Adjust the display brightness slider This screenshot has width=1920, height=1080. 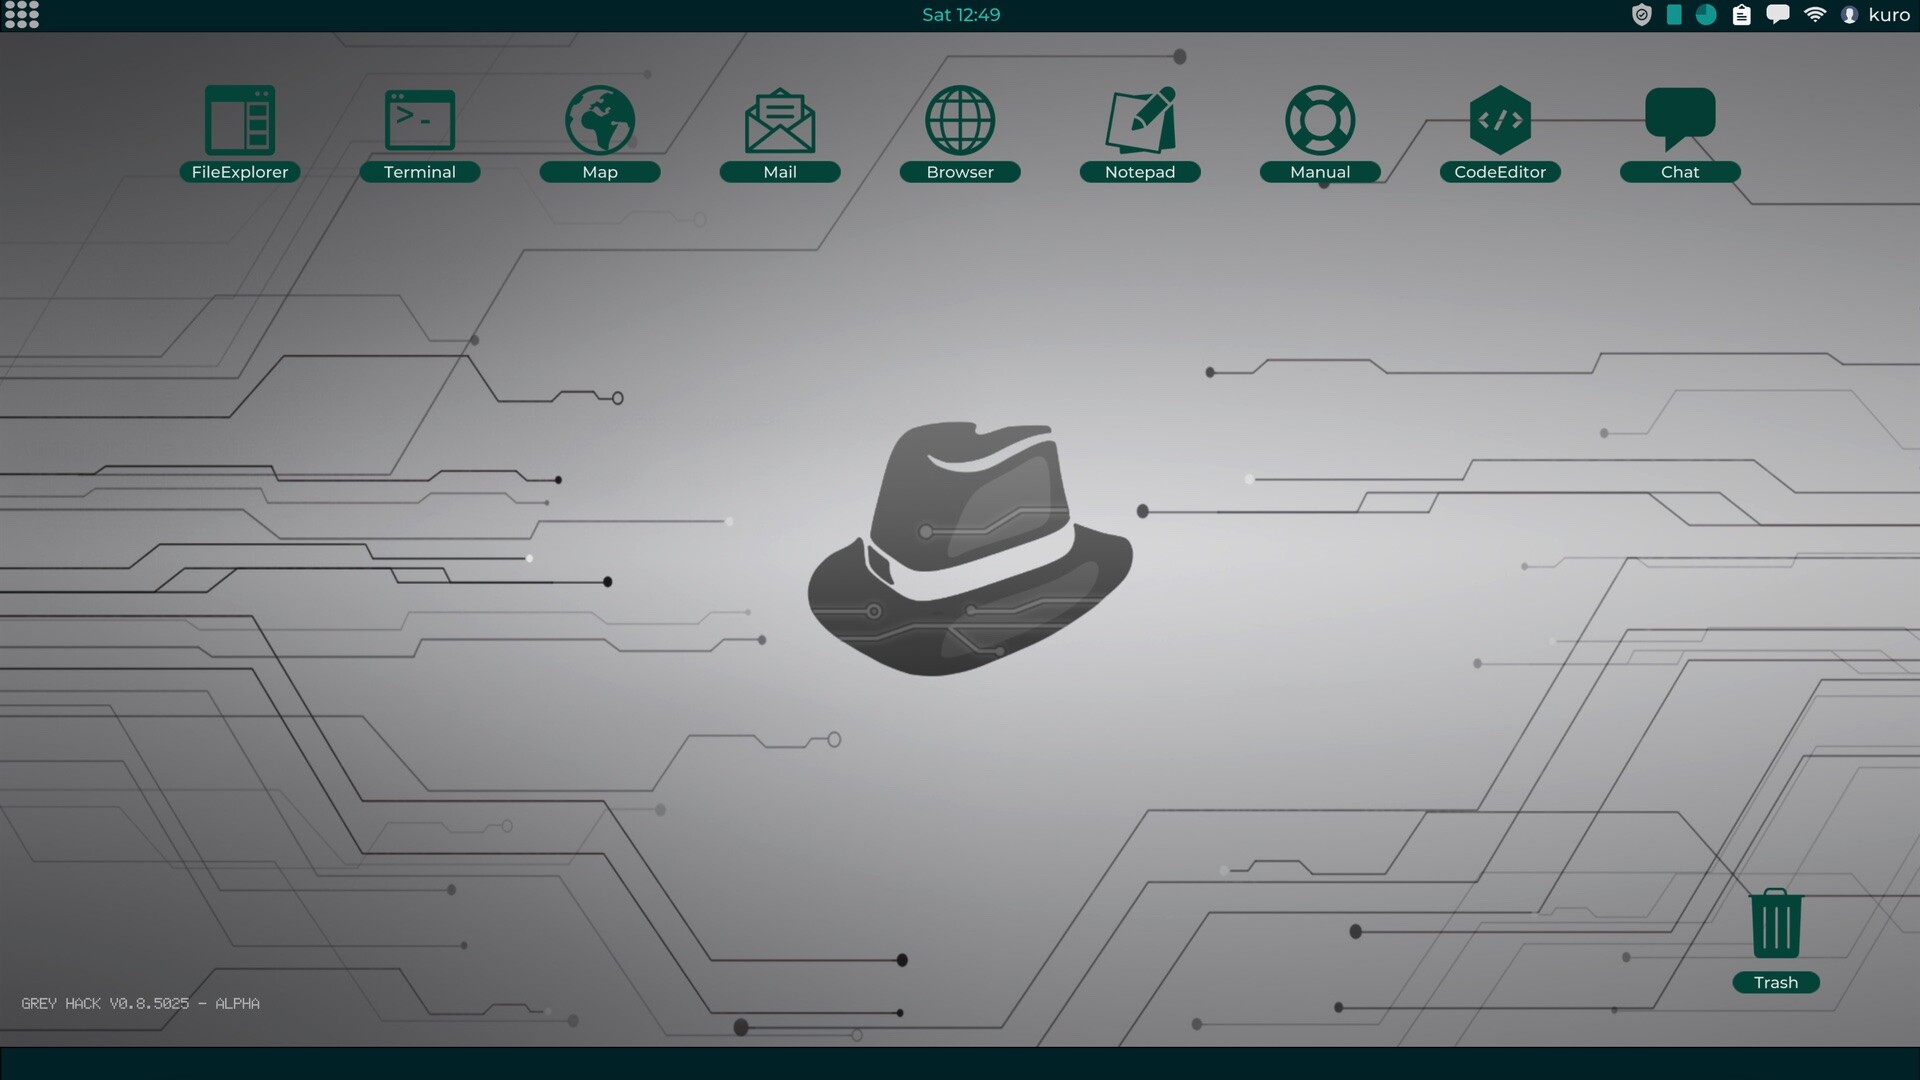click(1676, 15)
